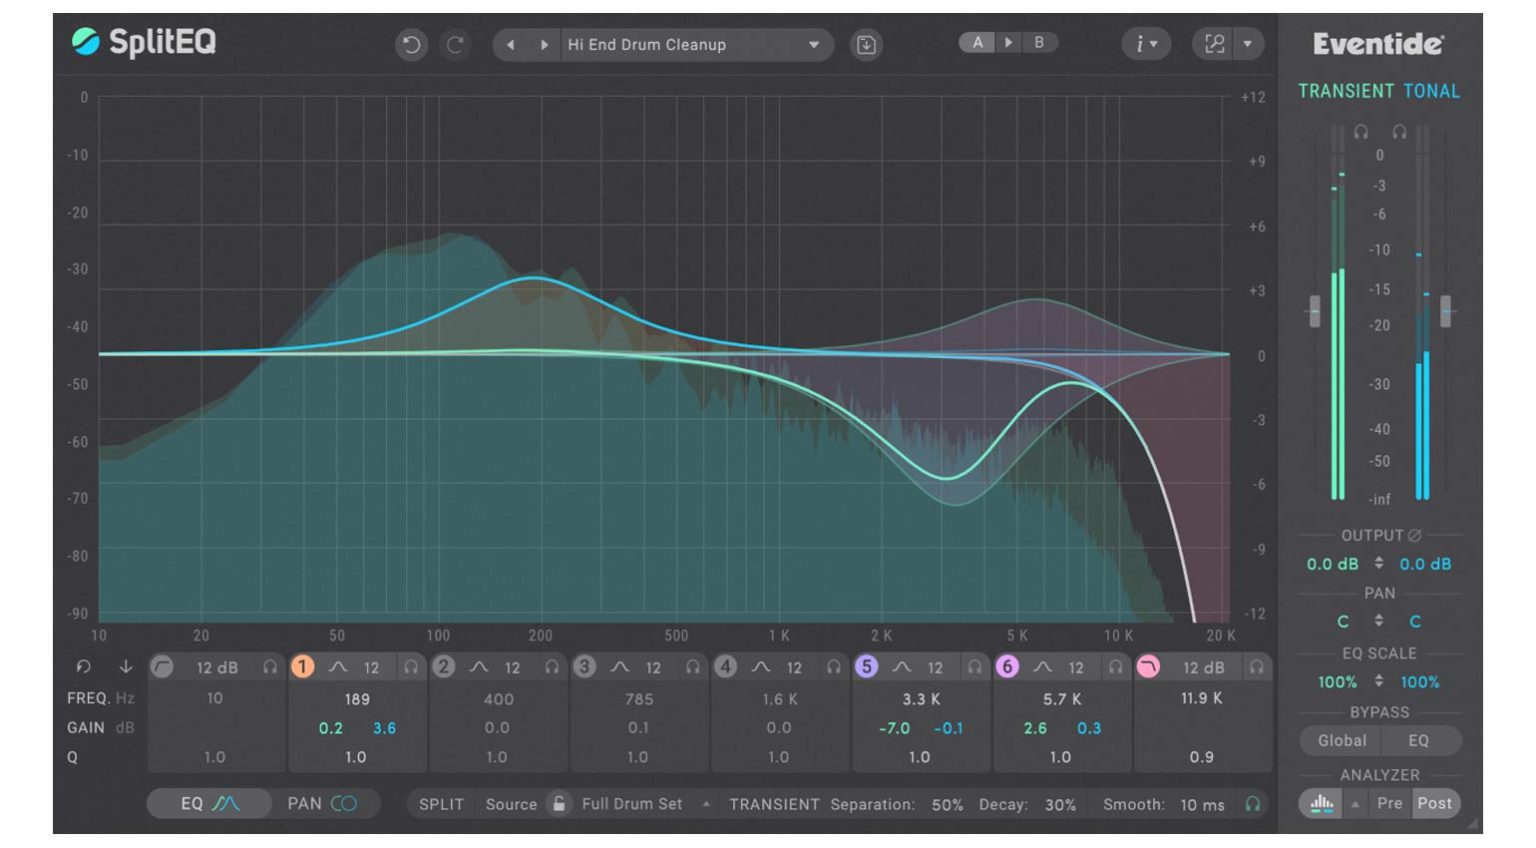Click the Tonal output 0.0 dB value

(x=1425, y=564)
